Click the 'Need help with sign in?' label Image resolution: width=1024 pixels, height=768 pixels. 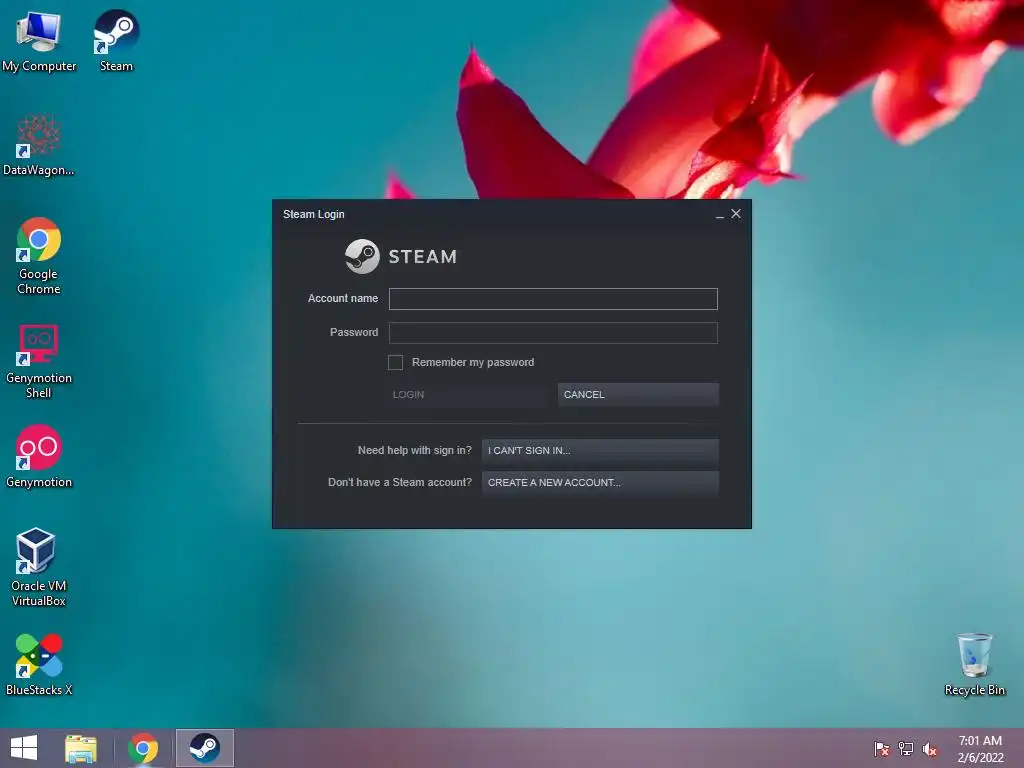(415, 451)
